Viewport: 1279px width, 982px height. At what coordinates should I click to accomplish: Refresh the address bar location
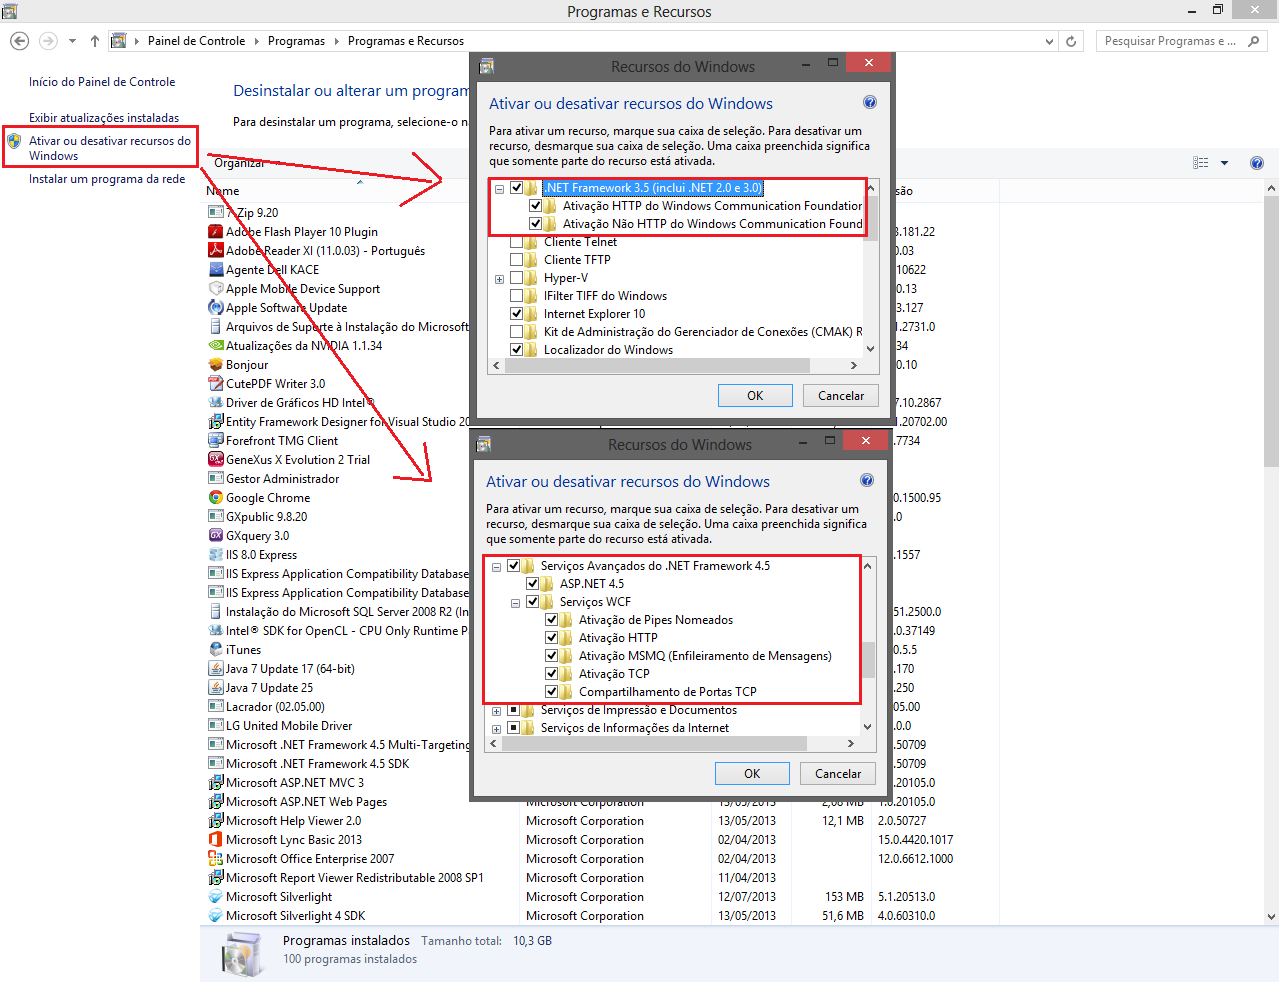(x=1071, y=41)
